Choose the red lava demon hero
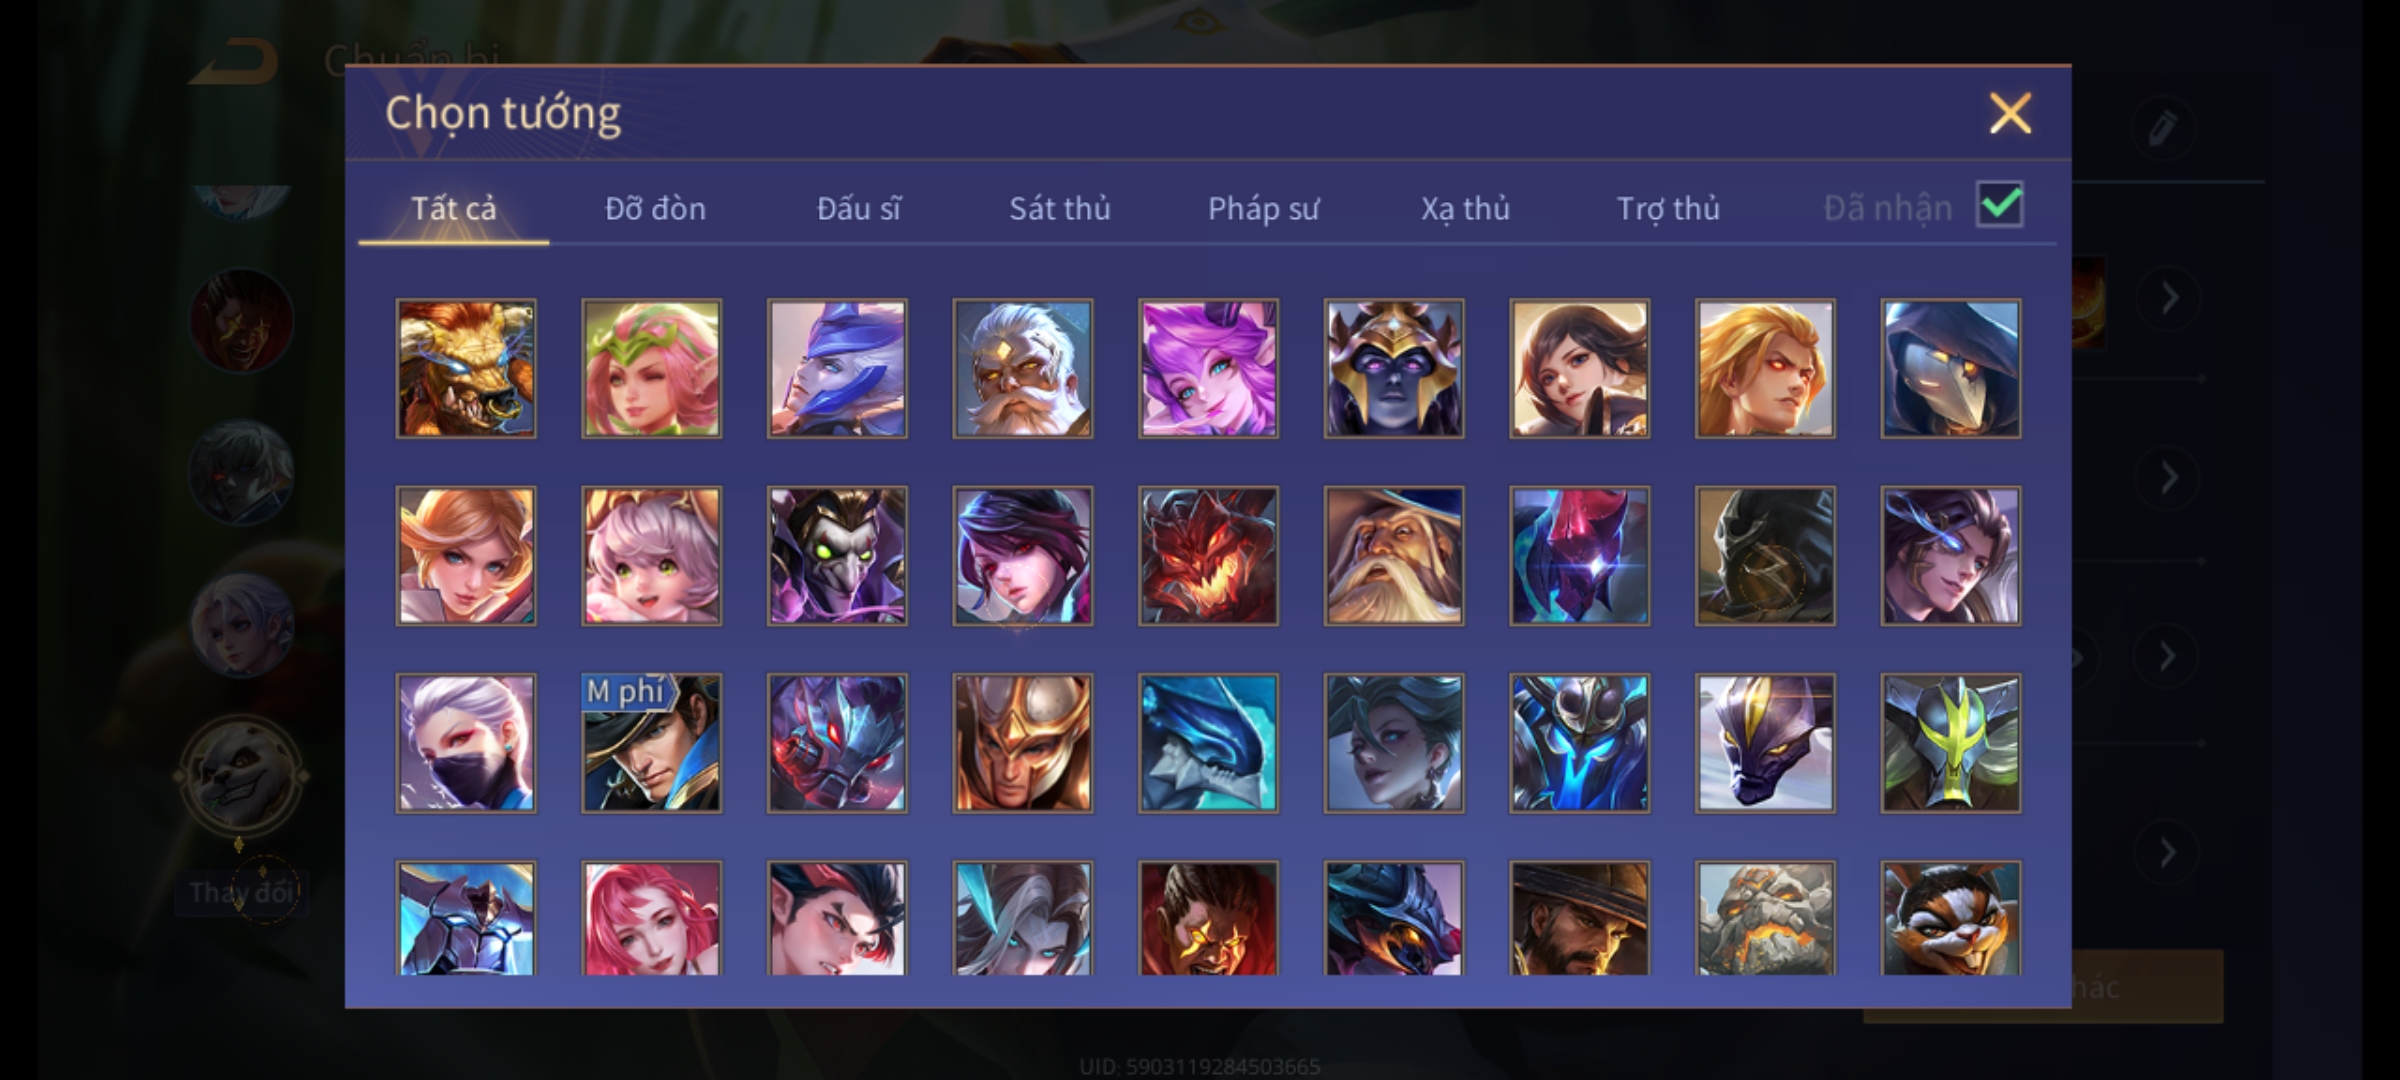 (1208, 556)
